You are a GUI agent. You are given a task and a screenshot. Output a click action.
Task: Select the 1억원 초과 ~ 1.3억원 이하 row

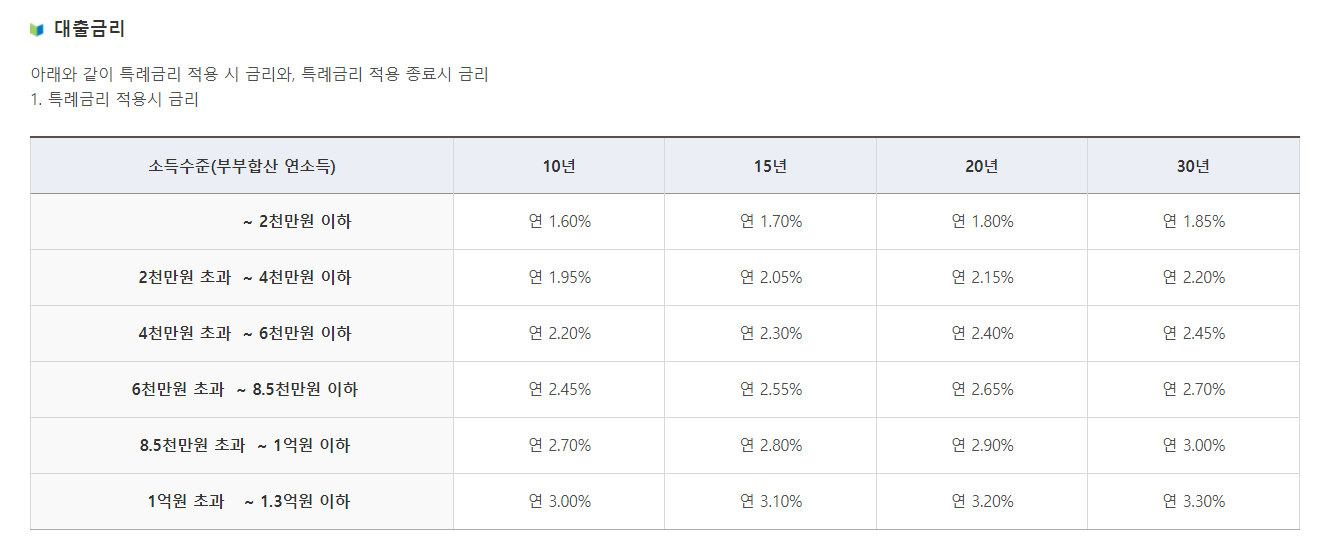point(665,502)
